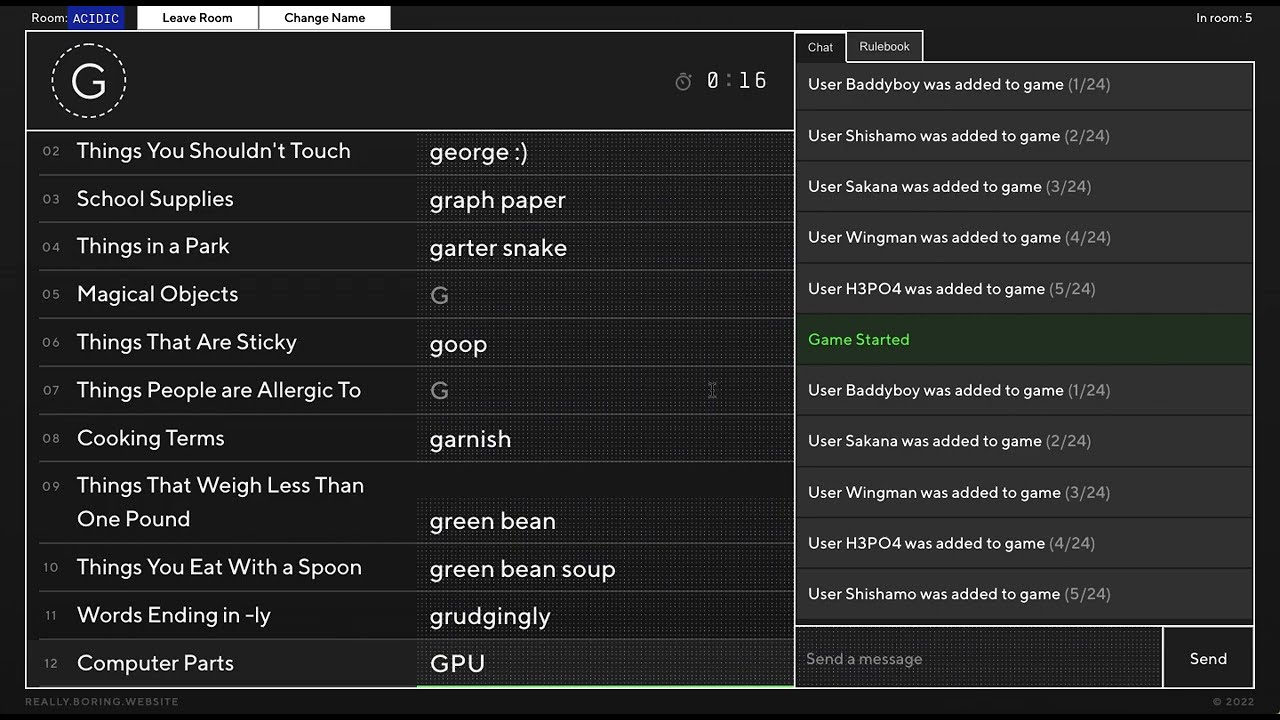Switch to the Rulebook tab
Viewport: 1280px width, 720px height.
(x=884, y=47)
